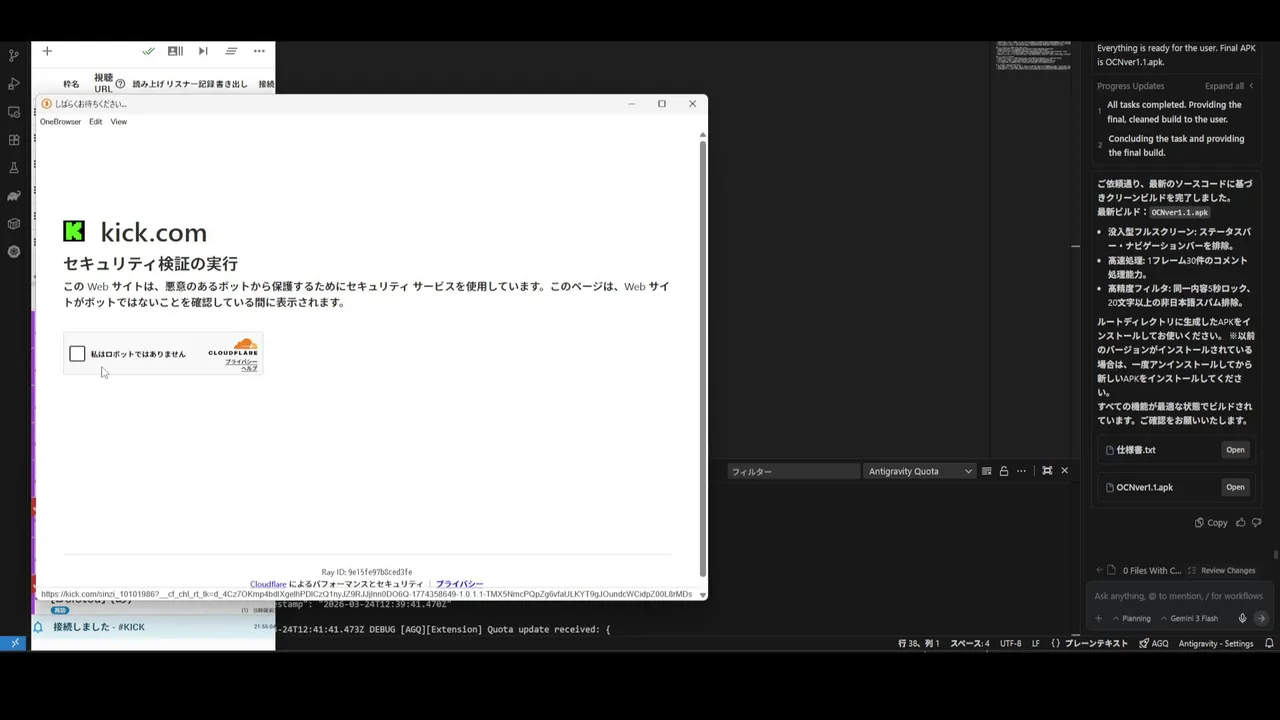Click 行 38、列 1 in status bar

pos(918,643)
